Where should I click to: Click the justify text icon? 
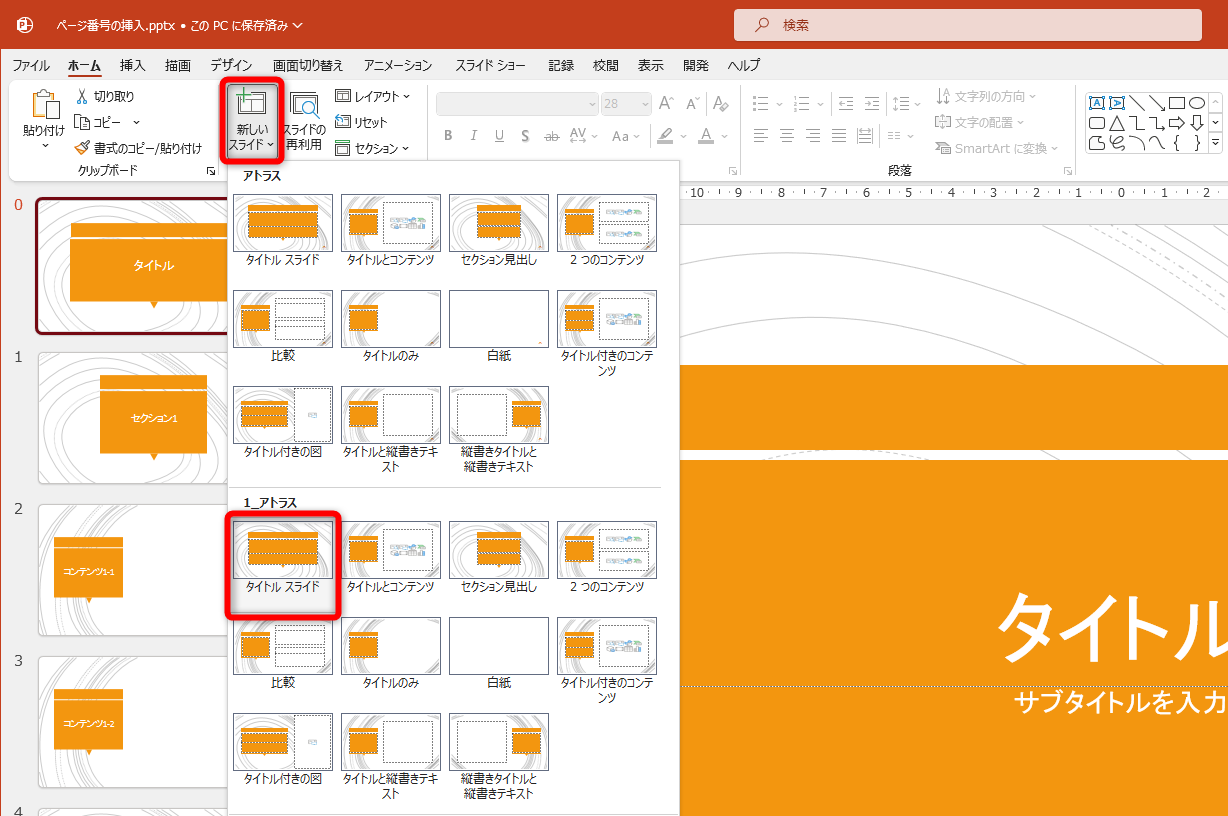840,135
